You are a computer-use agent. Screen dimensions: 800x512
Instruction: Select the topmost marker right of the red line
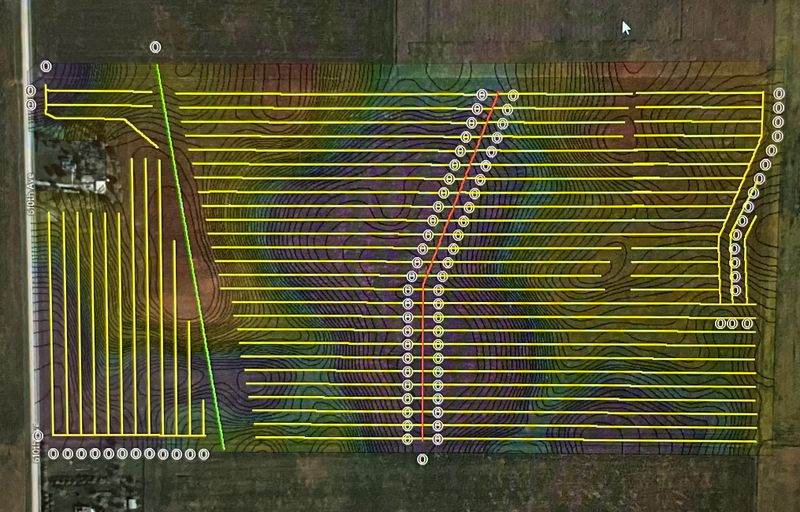(x=513, y=95)
